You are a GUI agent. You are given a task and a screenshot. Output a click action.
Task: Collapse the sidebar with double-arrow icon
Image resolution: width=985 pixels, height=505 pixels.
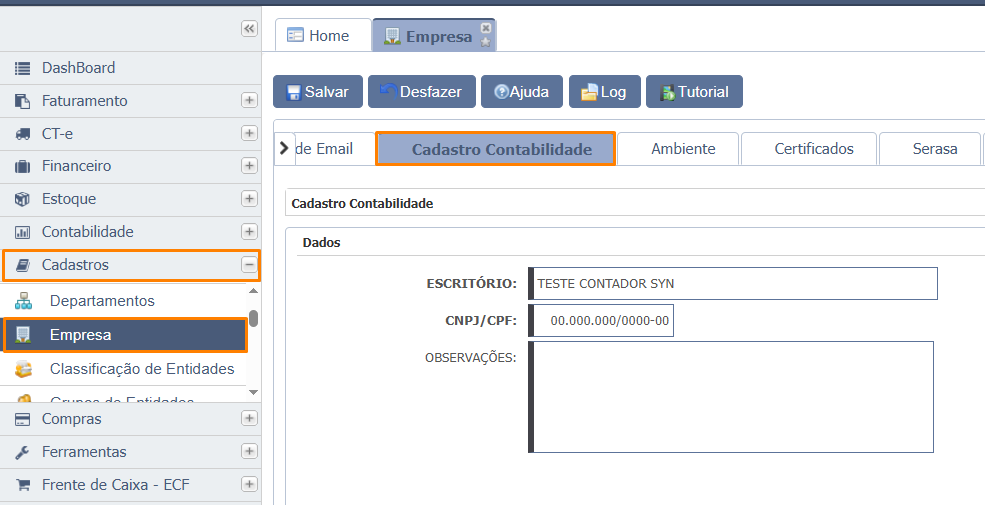click(249, 29)
